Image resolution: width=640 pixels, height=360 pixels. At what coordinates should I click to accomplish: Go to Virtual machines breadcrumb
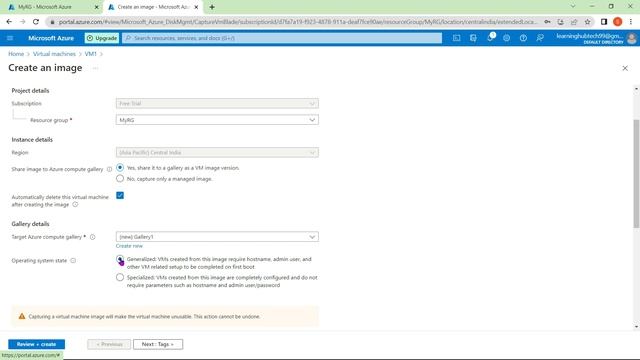tap(54, 54)
